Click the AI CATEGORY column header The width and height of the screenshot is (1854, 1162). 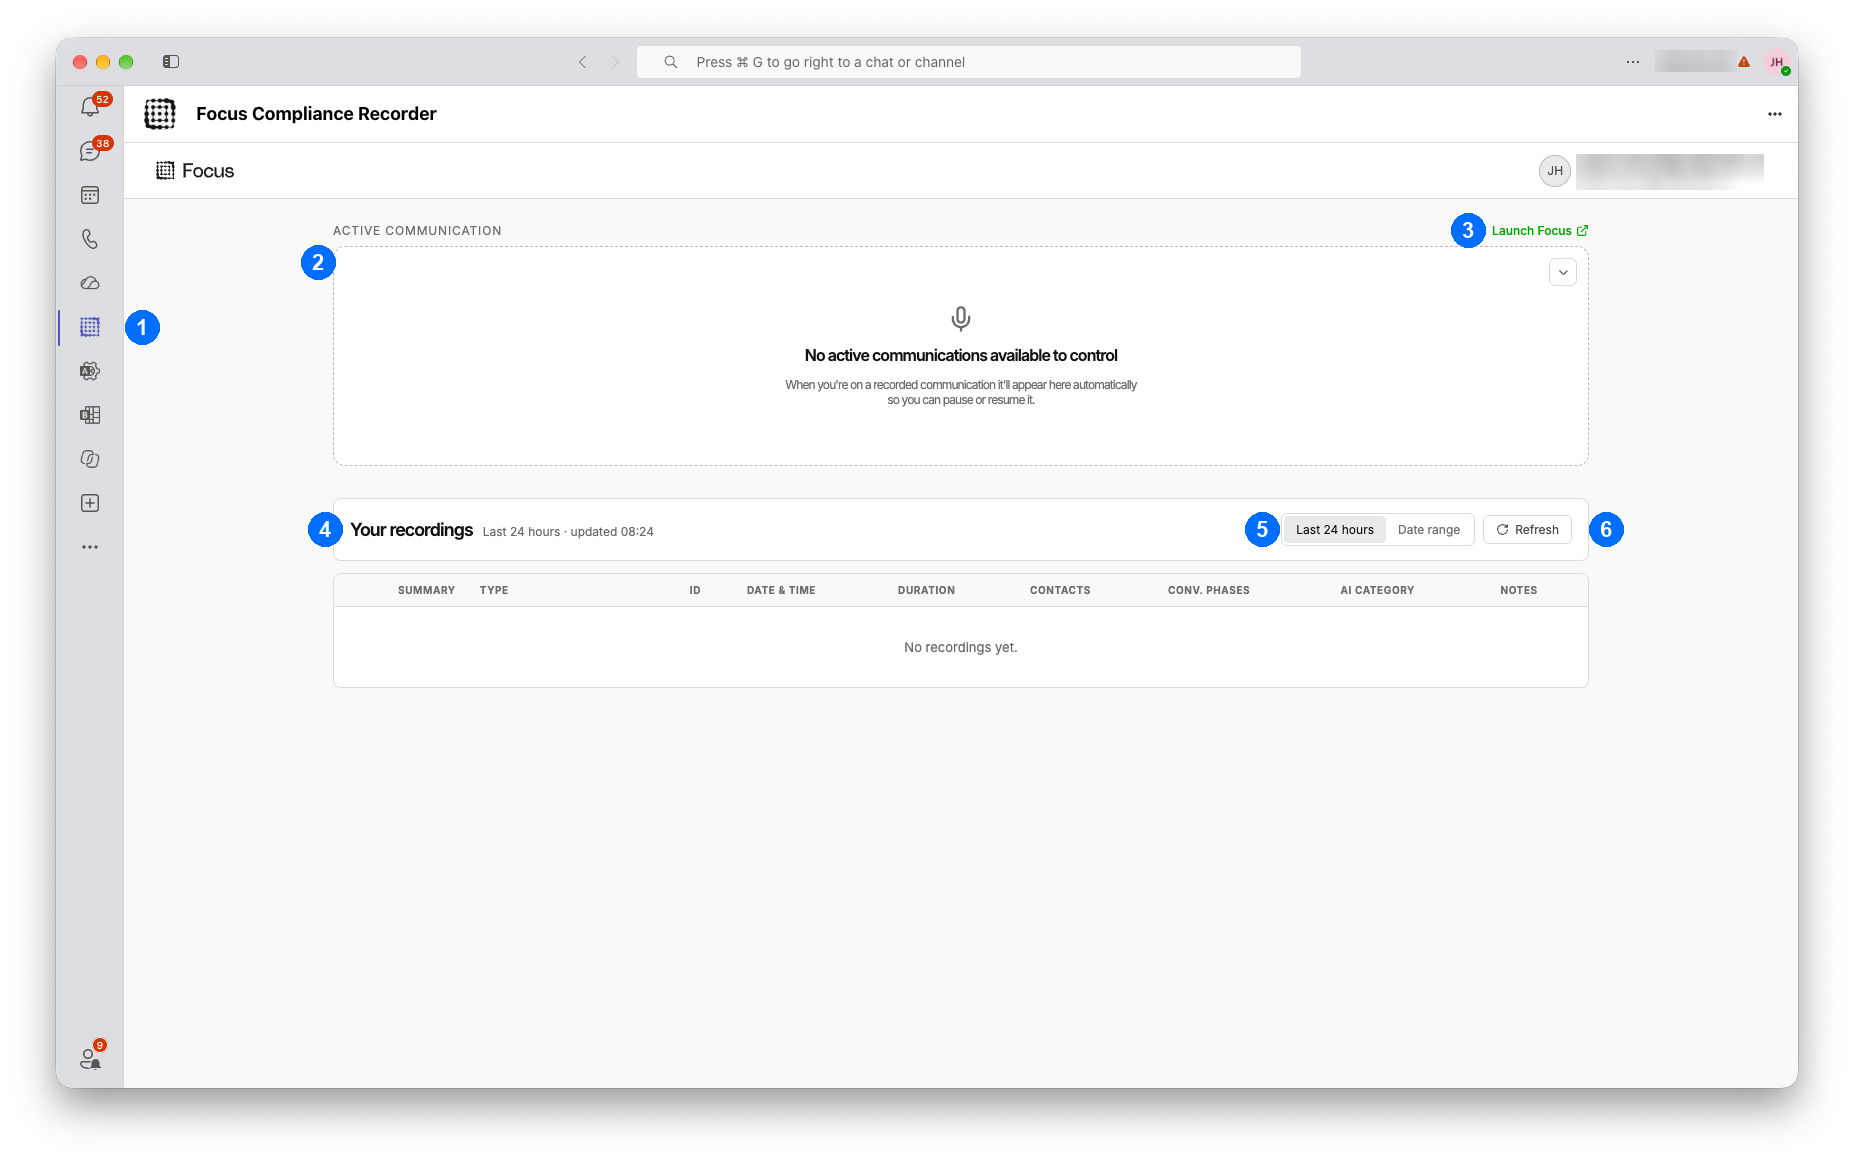point(1377,591)
